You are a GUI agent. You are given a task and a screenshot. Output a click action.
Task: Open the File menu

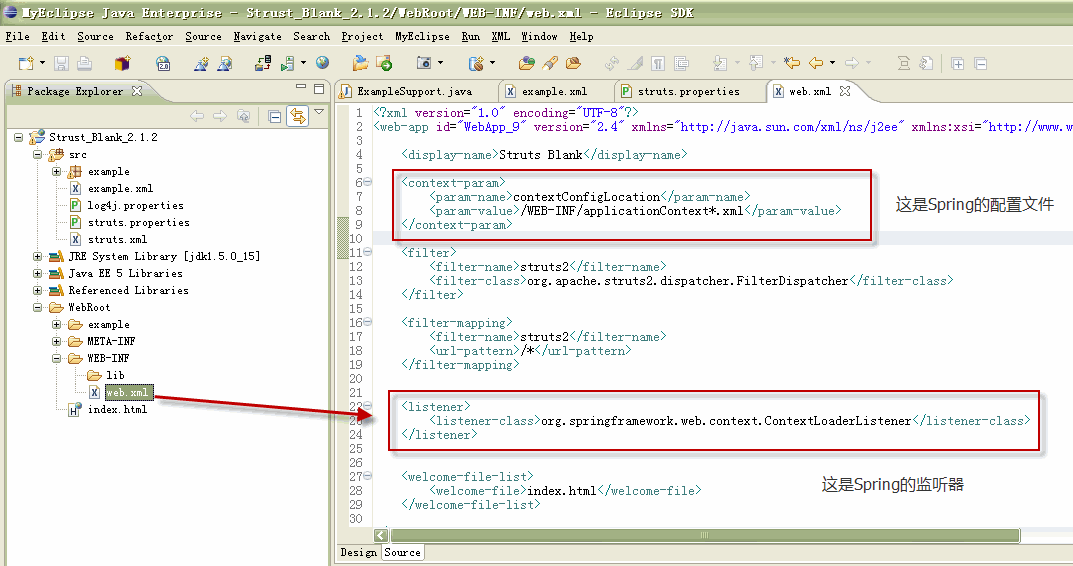click(17, 36)
